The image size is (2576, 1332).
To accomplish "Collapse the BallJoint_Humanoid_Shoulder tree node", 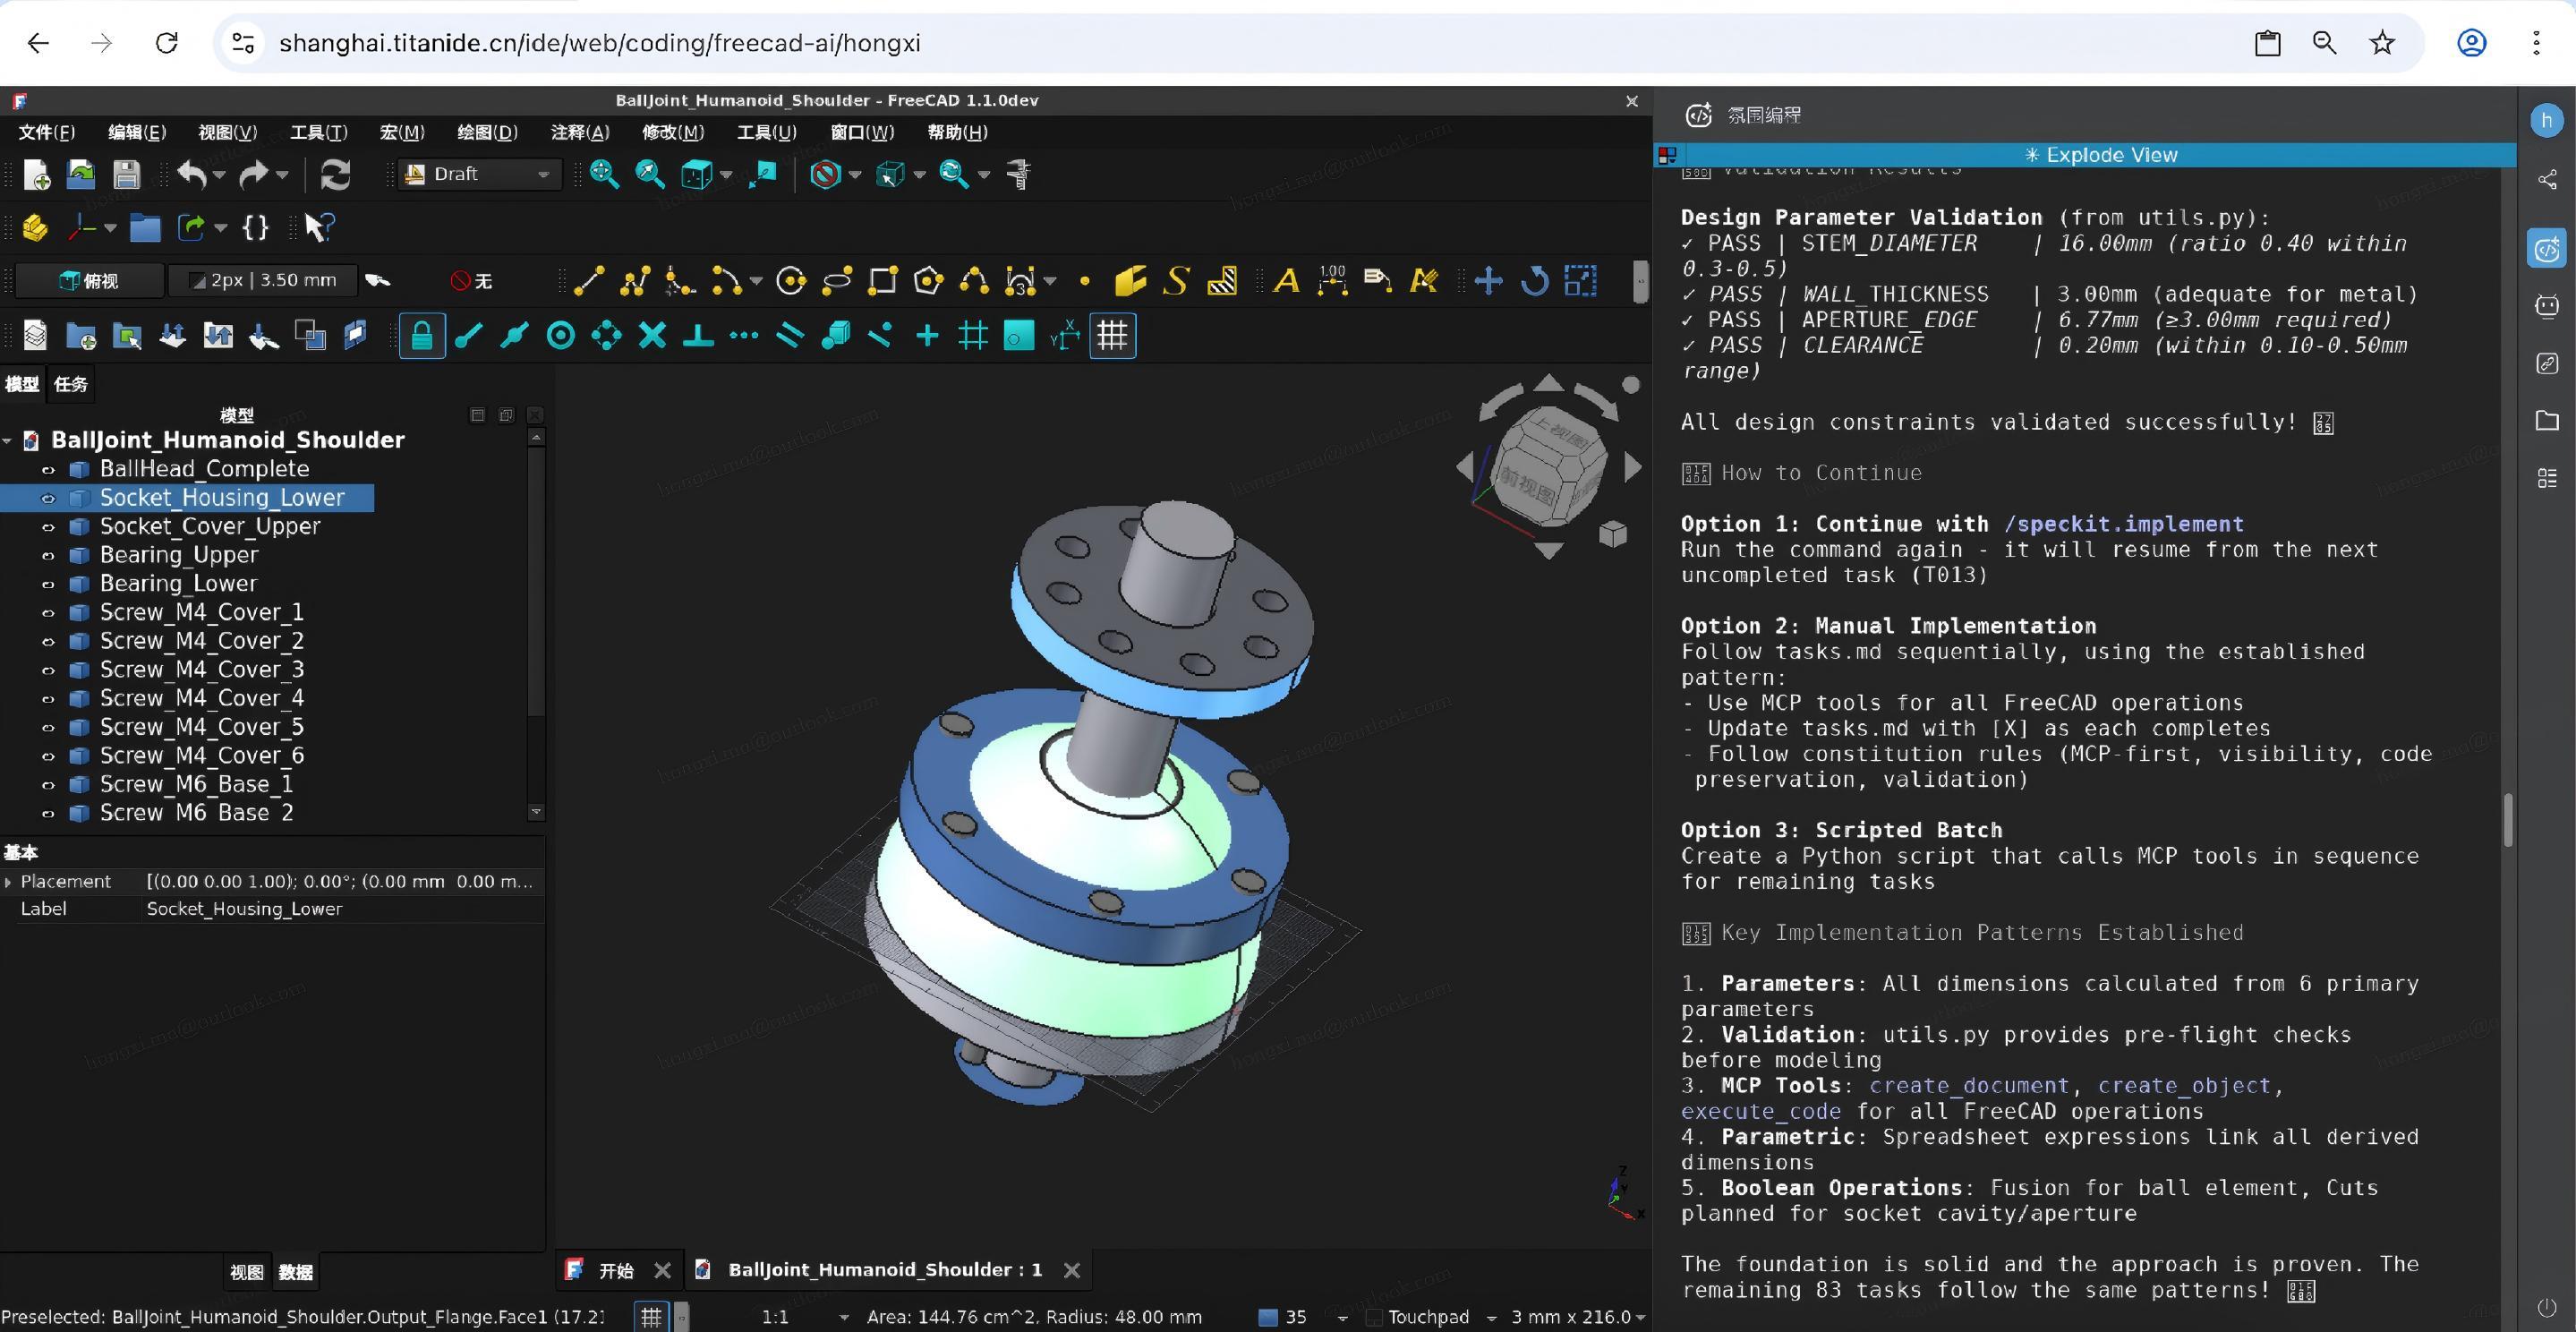I will tap(8, 440).
